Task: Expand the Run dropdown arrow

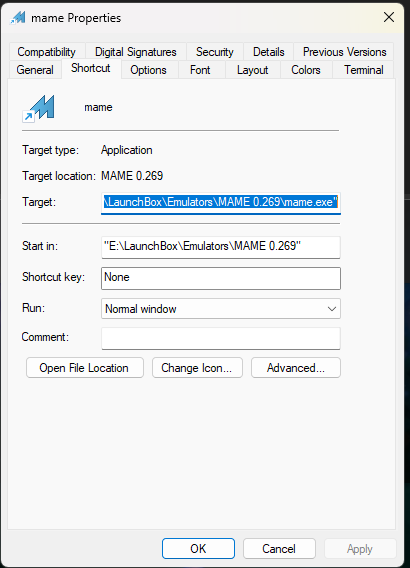Action: [331, 309]
